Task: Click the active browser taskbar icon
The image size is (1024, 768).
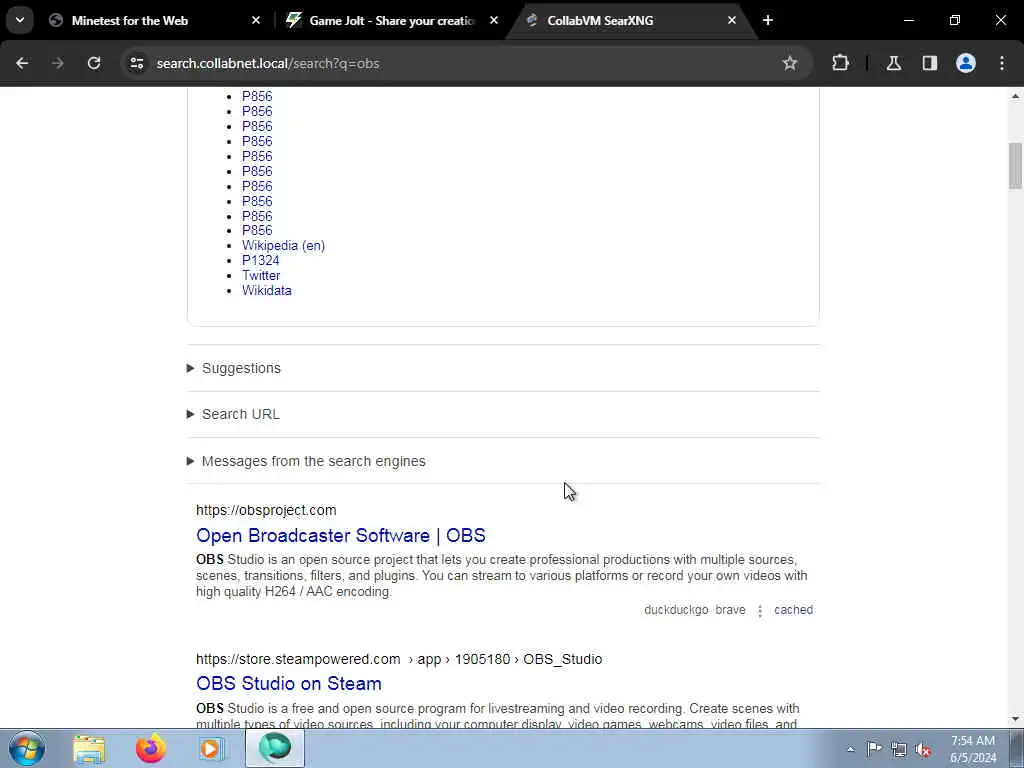Action: click(x=275, y=748)
